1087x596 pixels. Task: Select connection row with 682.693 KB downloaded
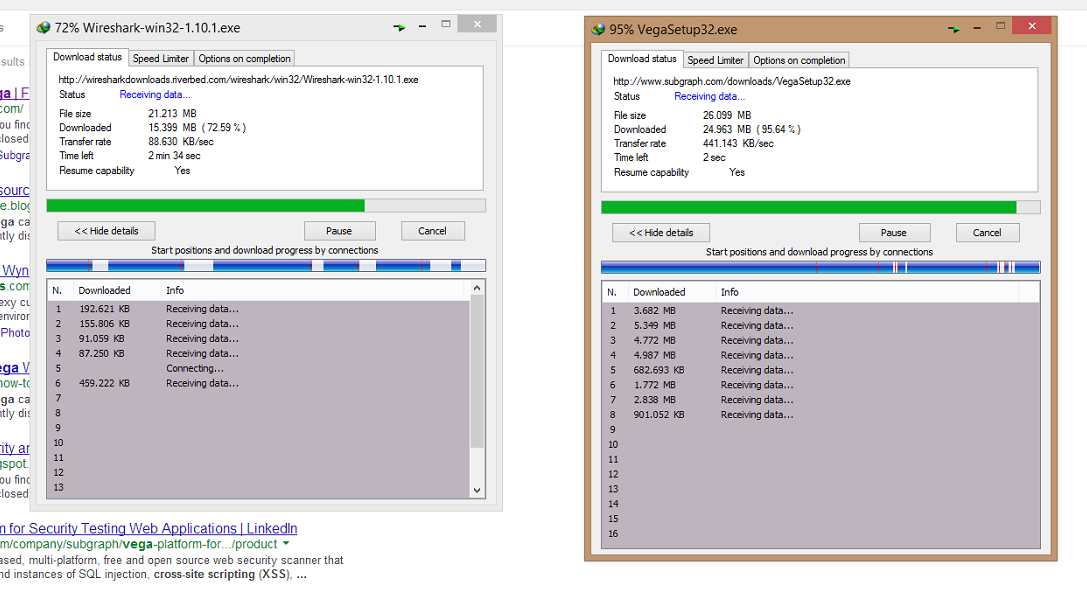(x=821, y=370)
